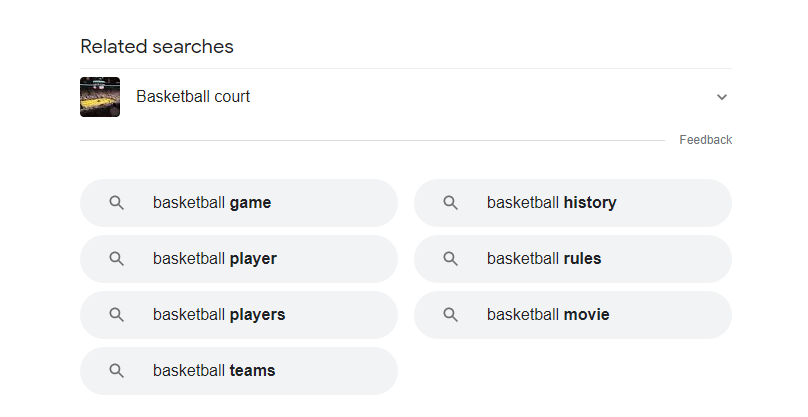Click the Related searches heading
This screenshot has width=808, height=417.
157,46
